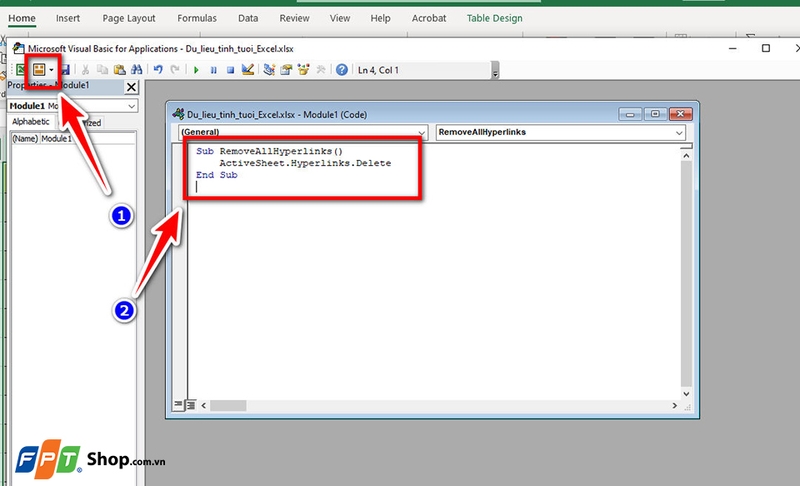Click the Break pause icon
The height and width of the screenshot is (486, 800).
tap(213, 70)
